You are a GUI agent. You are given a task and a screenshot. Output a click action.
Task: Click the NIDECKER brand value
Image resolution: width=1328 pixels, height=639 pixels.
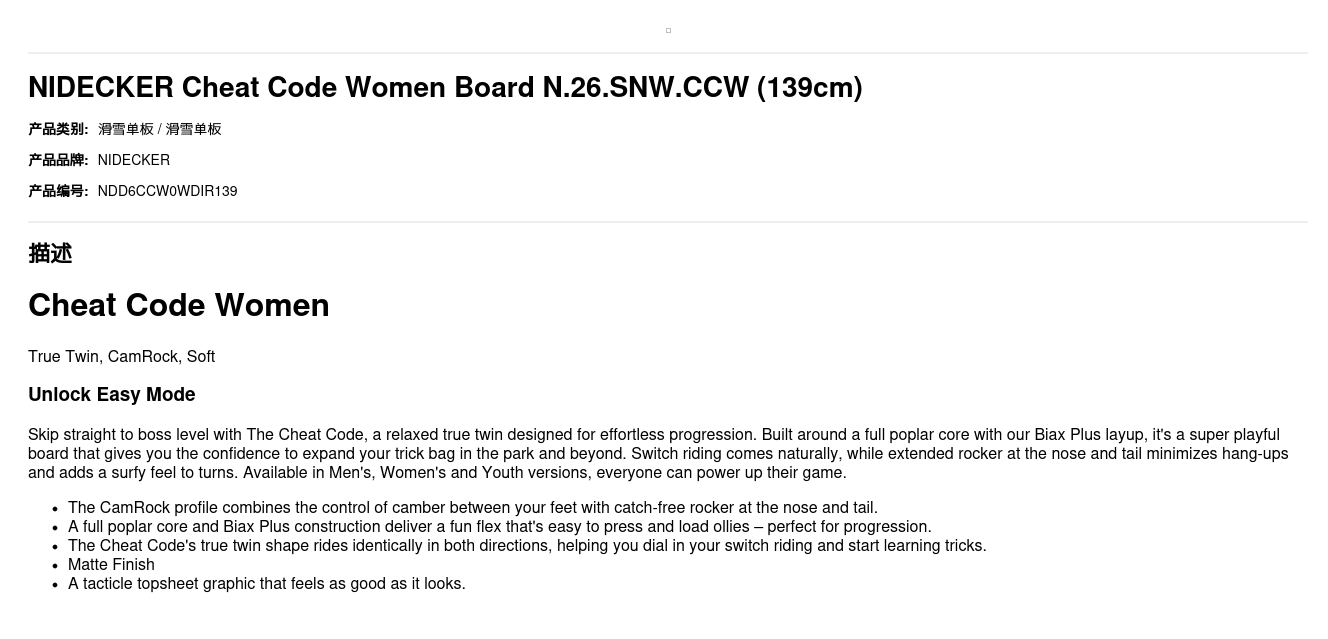[x=134, y=160]
